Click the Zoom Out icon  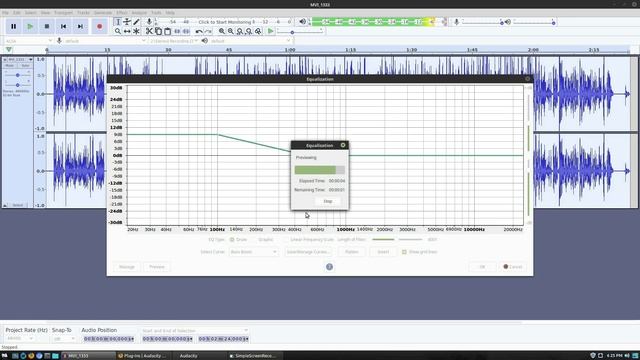[x=231, y=31]
